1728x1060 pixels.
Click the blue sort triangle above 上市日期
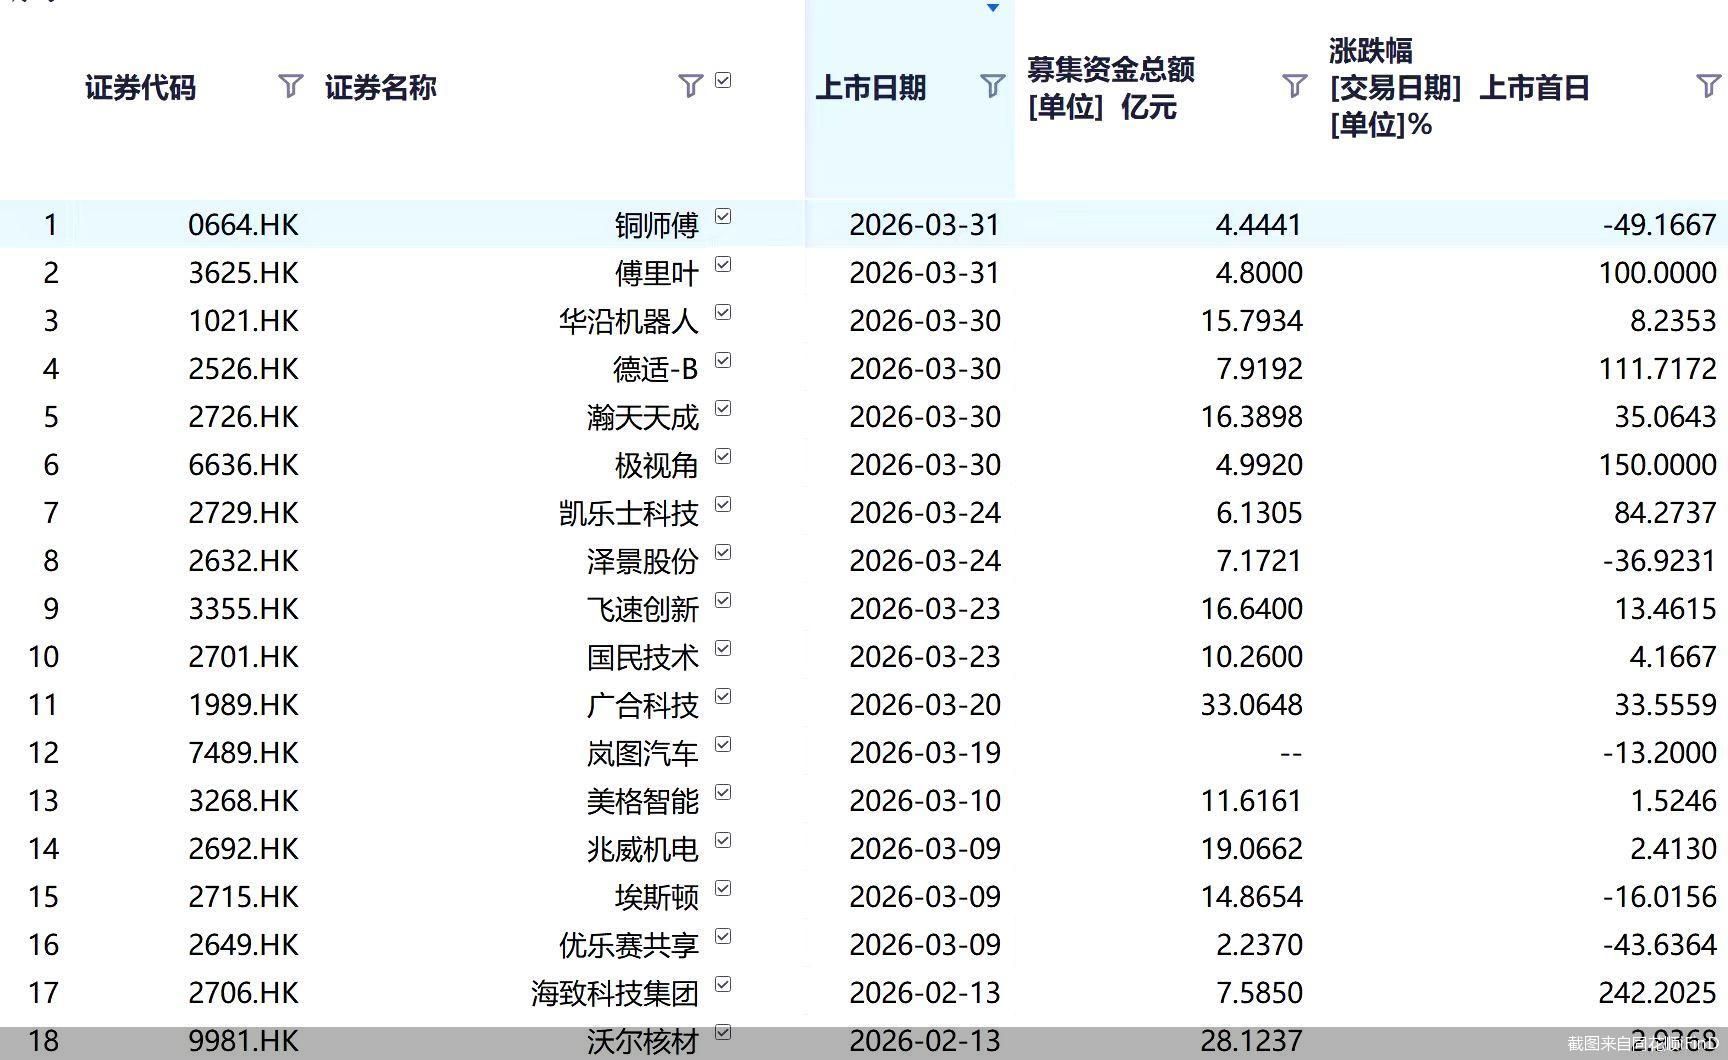(991, 8)
